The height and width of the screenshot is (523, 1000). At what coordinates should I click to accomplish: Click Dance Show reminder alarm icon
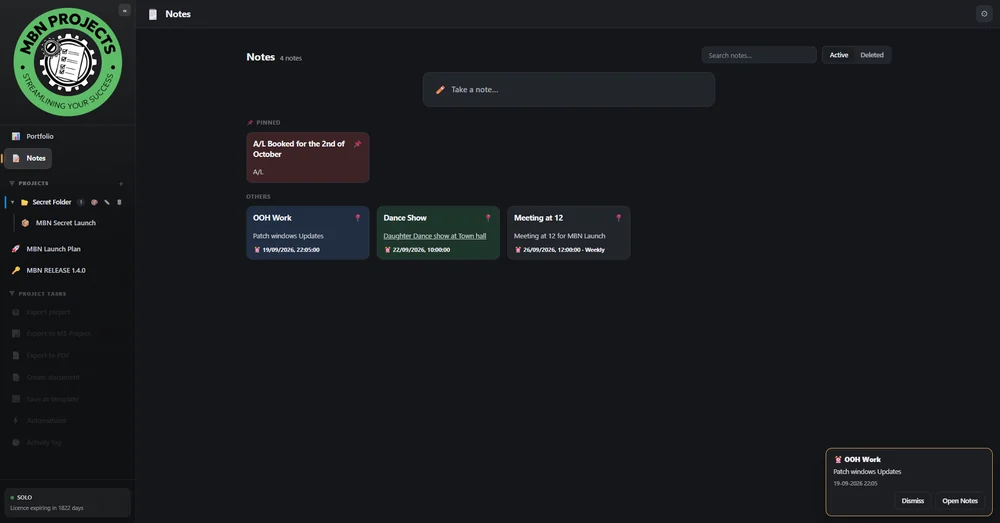(x=387, y=250)
